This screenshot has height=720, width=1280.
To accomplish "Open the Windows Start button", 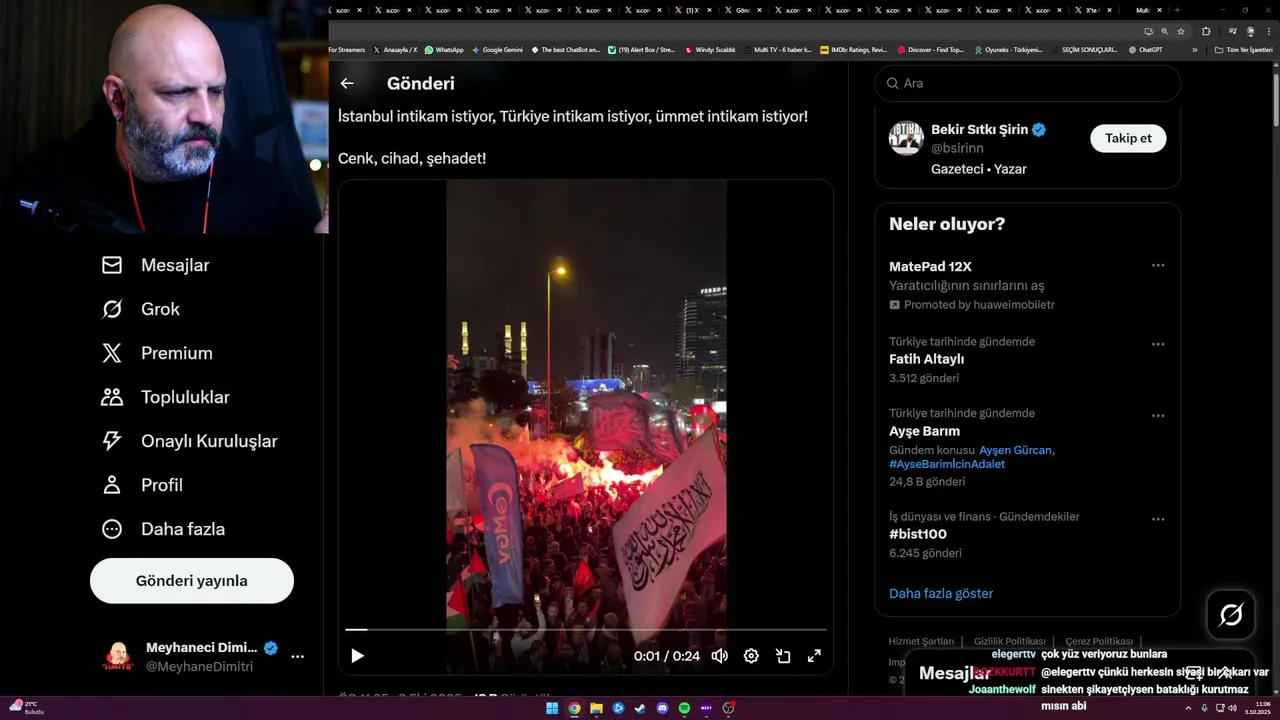I will click(551, 708).
